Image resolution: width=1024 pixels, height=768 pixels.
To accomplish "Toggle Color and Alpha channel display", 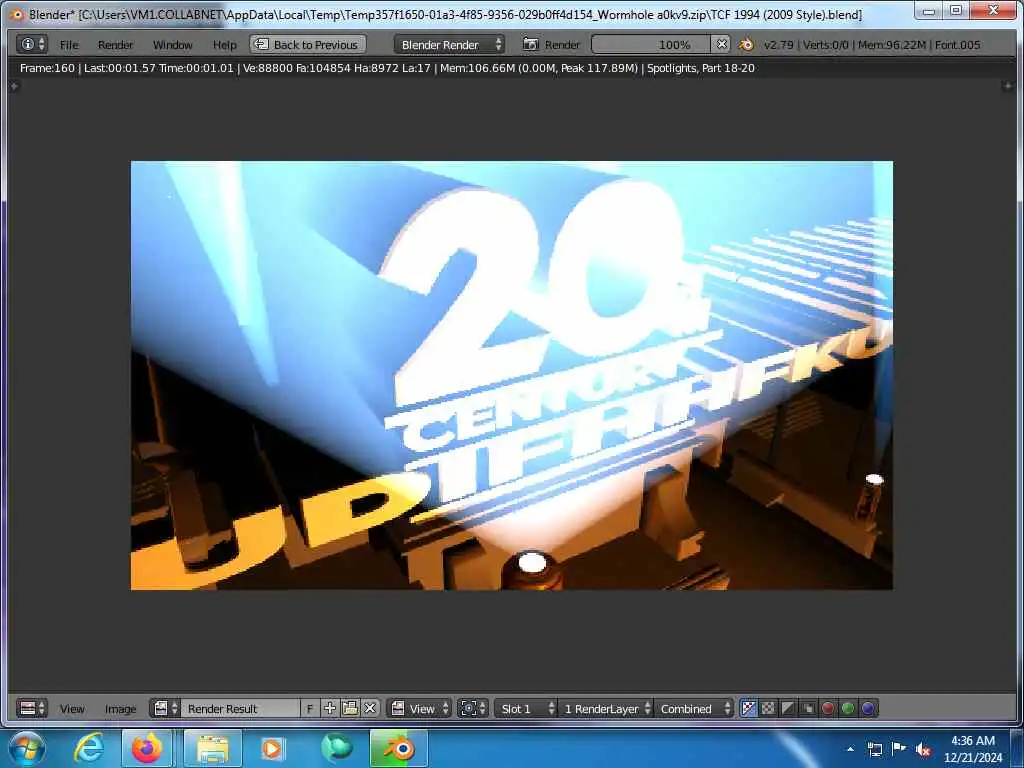I will tap(748, 709).
